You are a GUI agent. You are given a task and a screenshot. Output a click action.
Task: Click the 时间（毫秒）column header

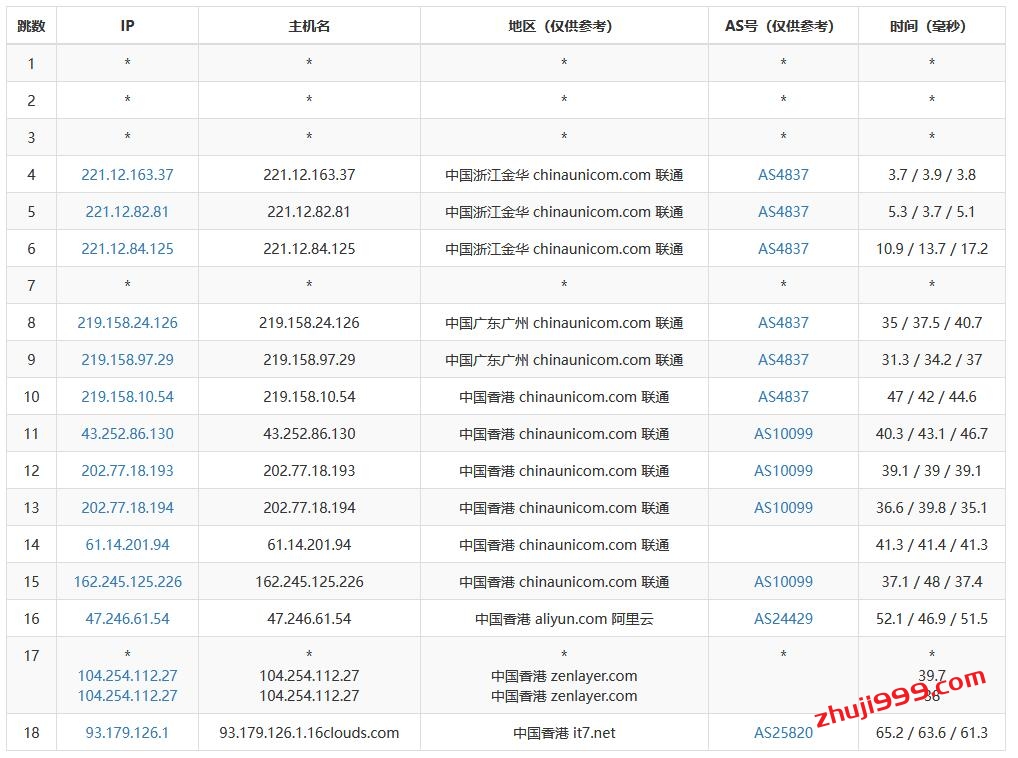[x=931, y=26]
